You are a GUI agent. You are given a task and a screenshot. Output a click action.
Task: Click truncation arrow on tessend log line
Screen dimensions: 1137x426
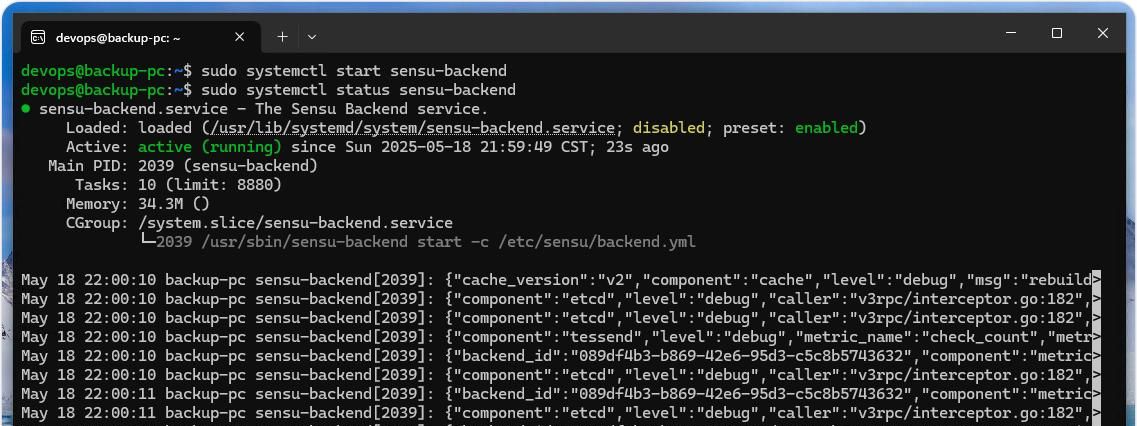(1096, 337)
